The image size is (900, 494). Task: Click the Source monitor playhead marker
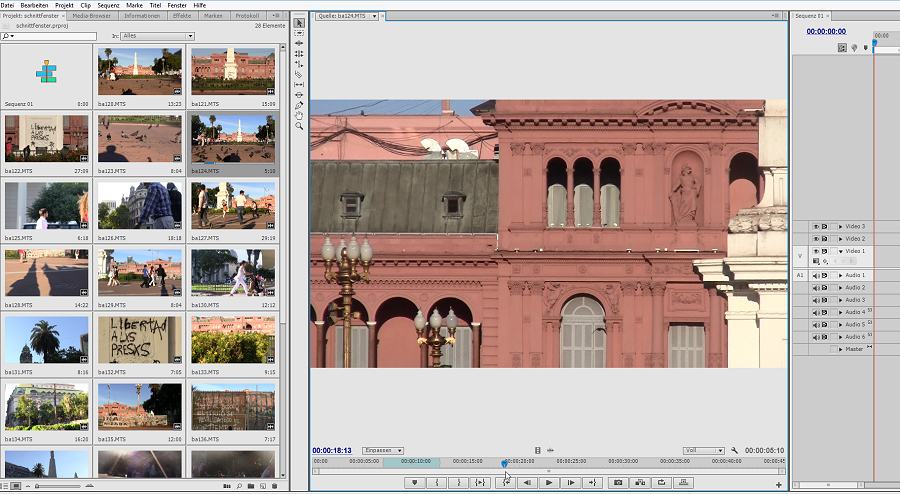(x=504, y=463)
